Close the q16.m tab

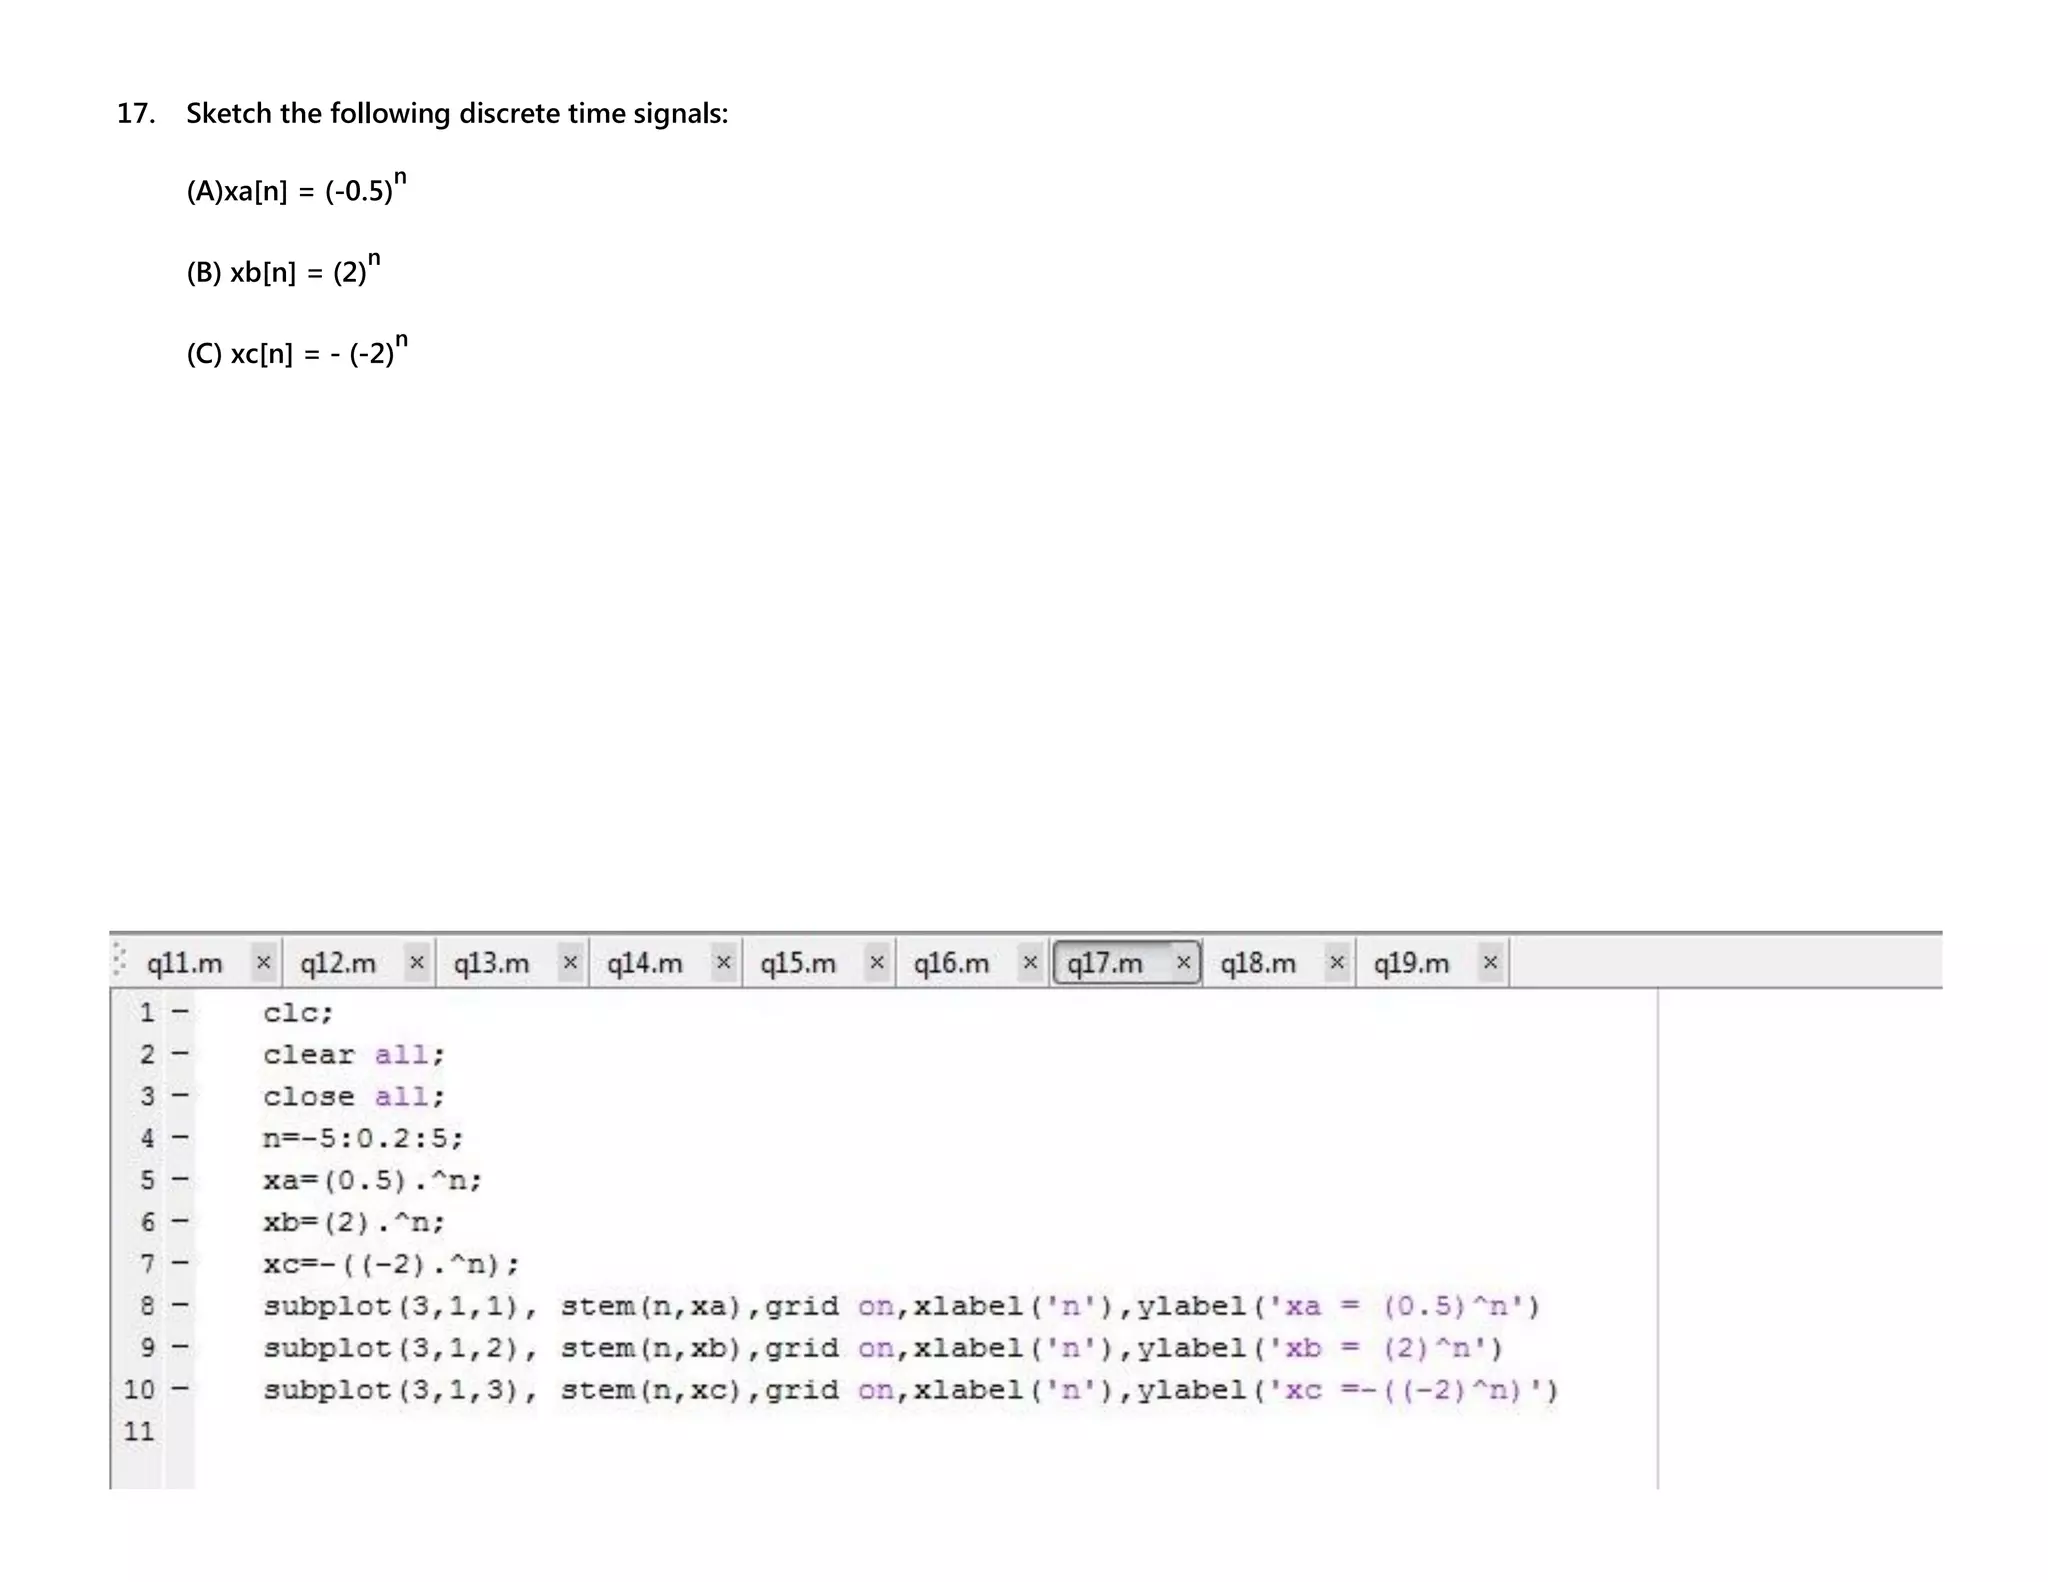(x=1030, y=962)
